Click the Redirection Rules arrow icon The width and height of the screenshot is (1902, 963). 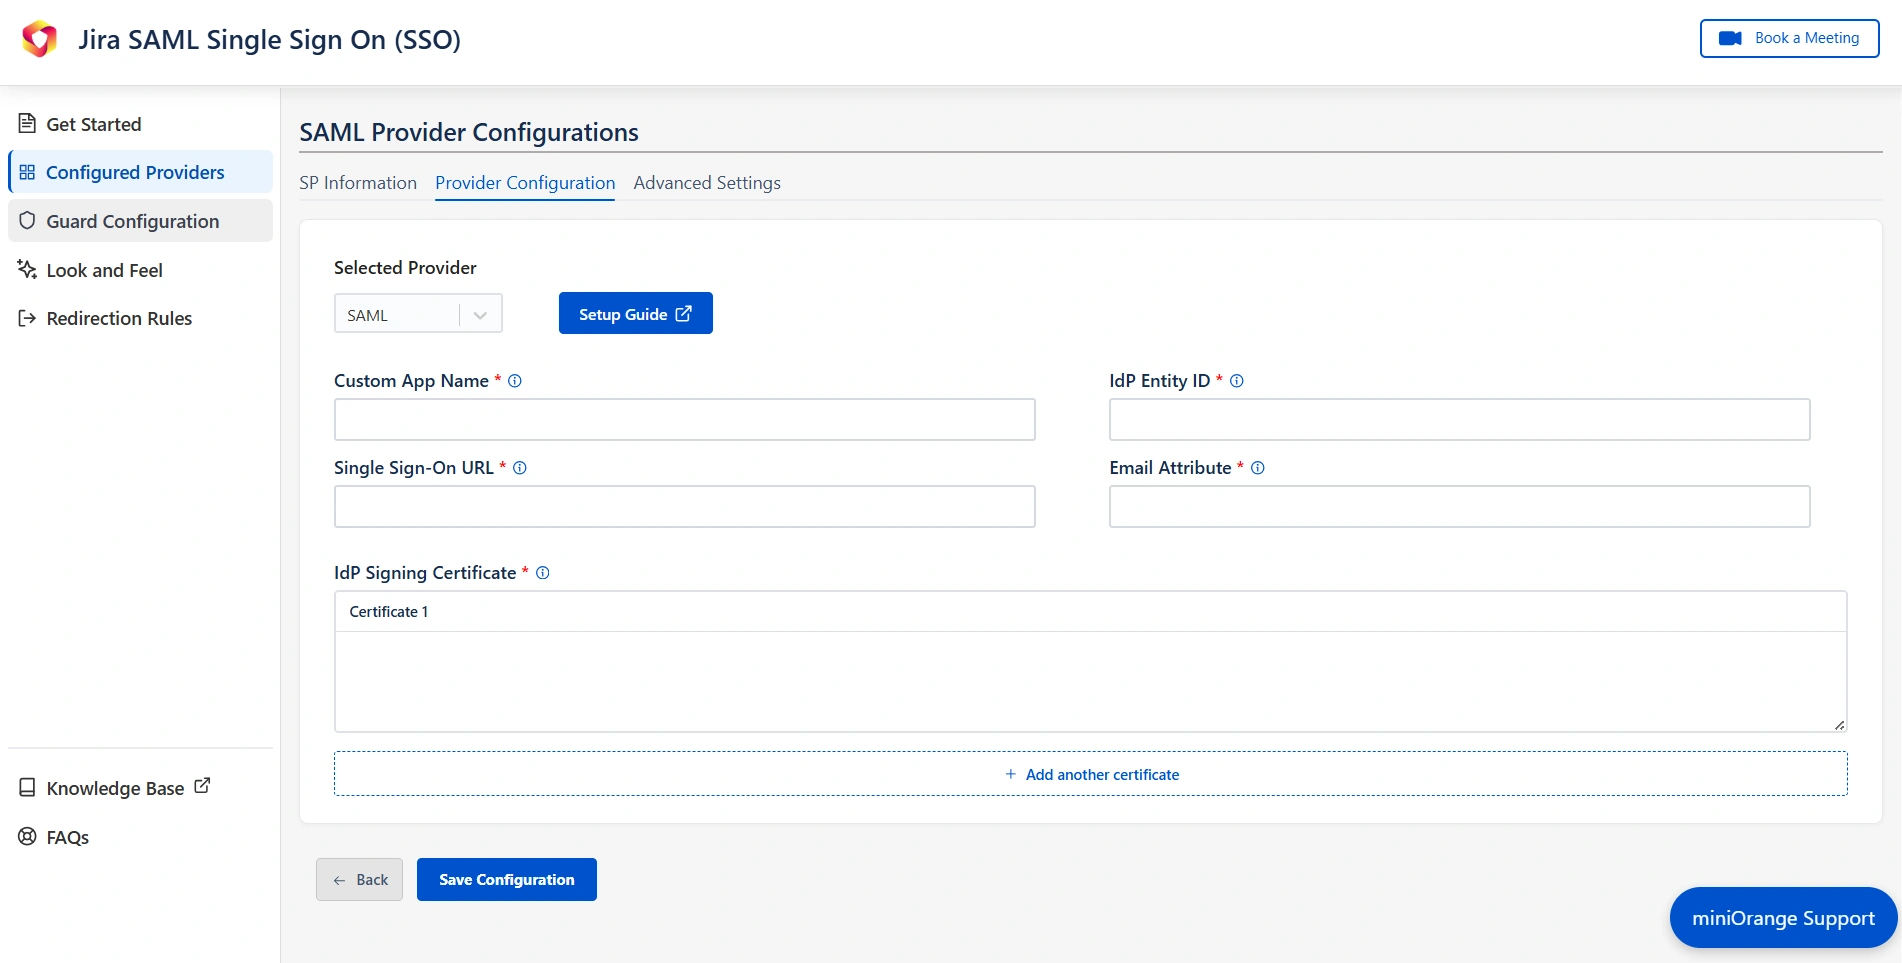pos(27,318)
